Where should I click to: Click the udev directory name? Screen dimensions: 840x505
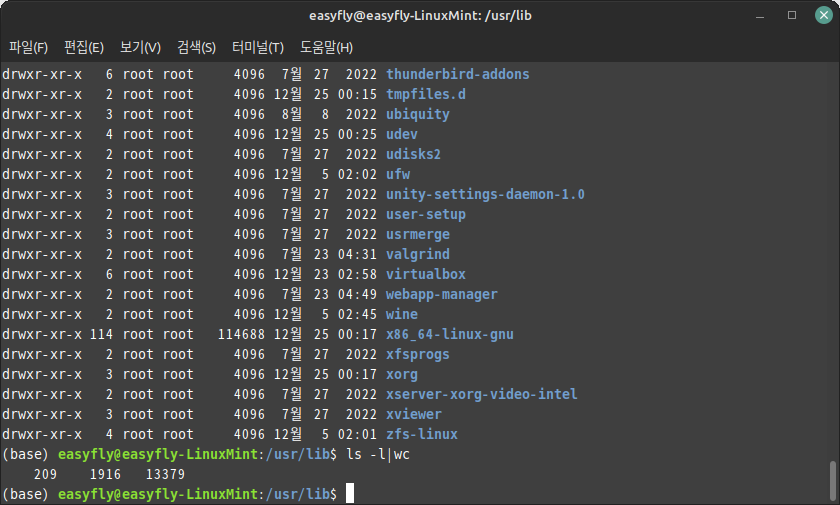point(402,134)
